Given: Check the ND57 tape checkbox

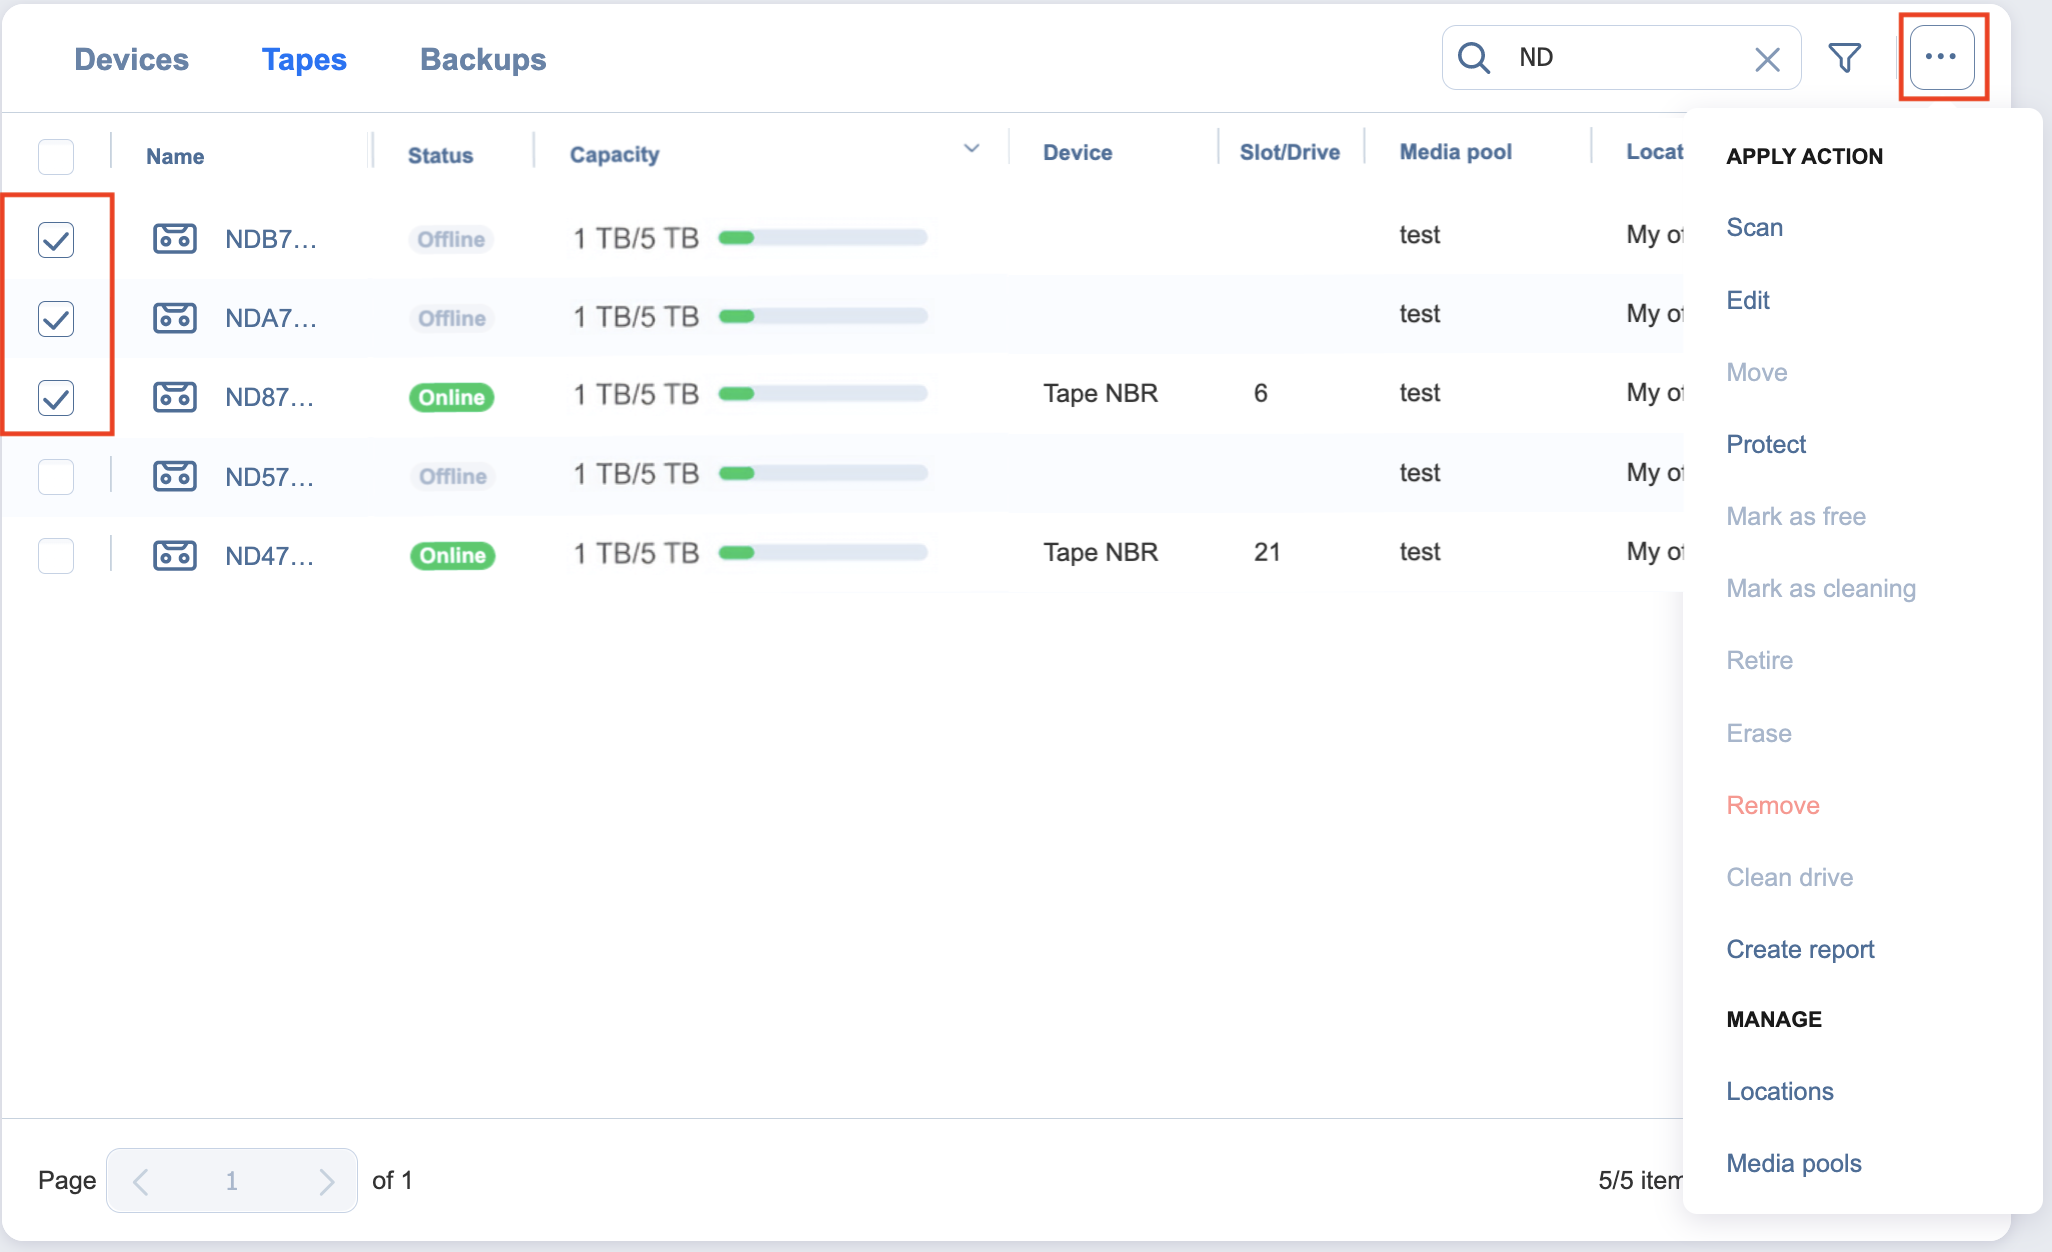Looking at the screenshot, I should 56,476.
